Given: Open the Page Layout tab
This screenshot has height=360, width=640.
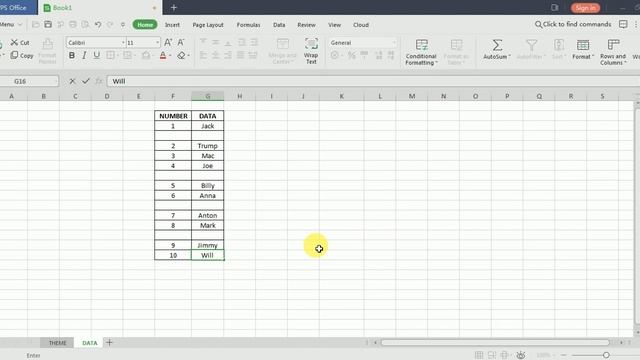Looking at the screenshot, I should [x=208, y=24].
